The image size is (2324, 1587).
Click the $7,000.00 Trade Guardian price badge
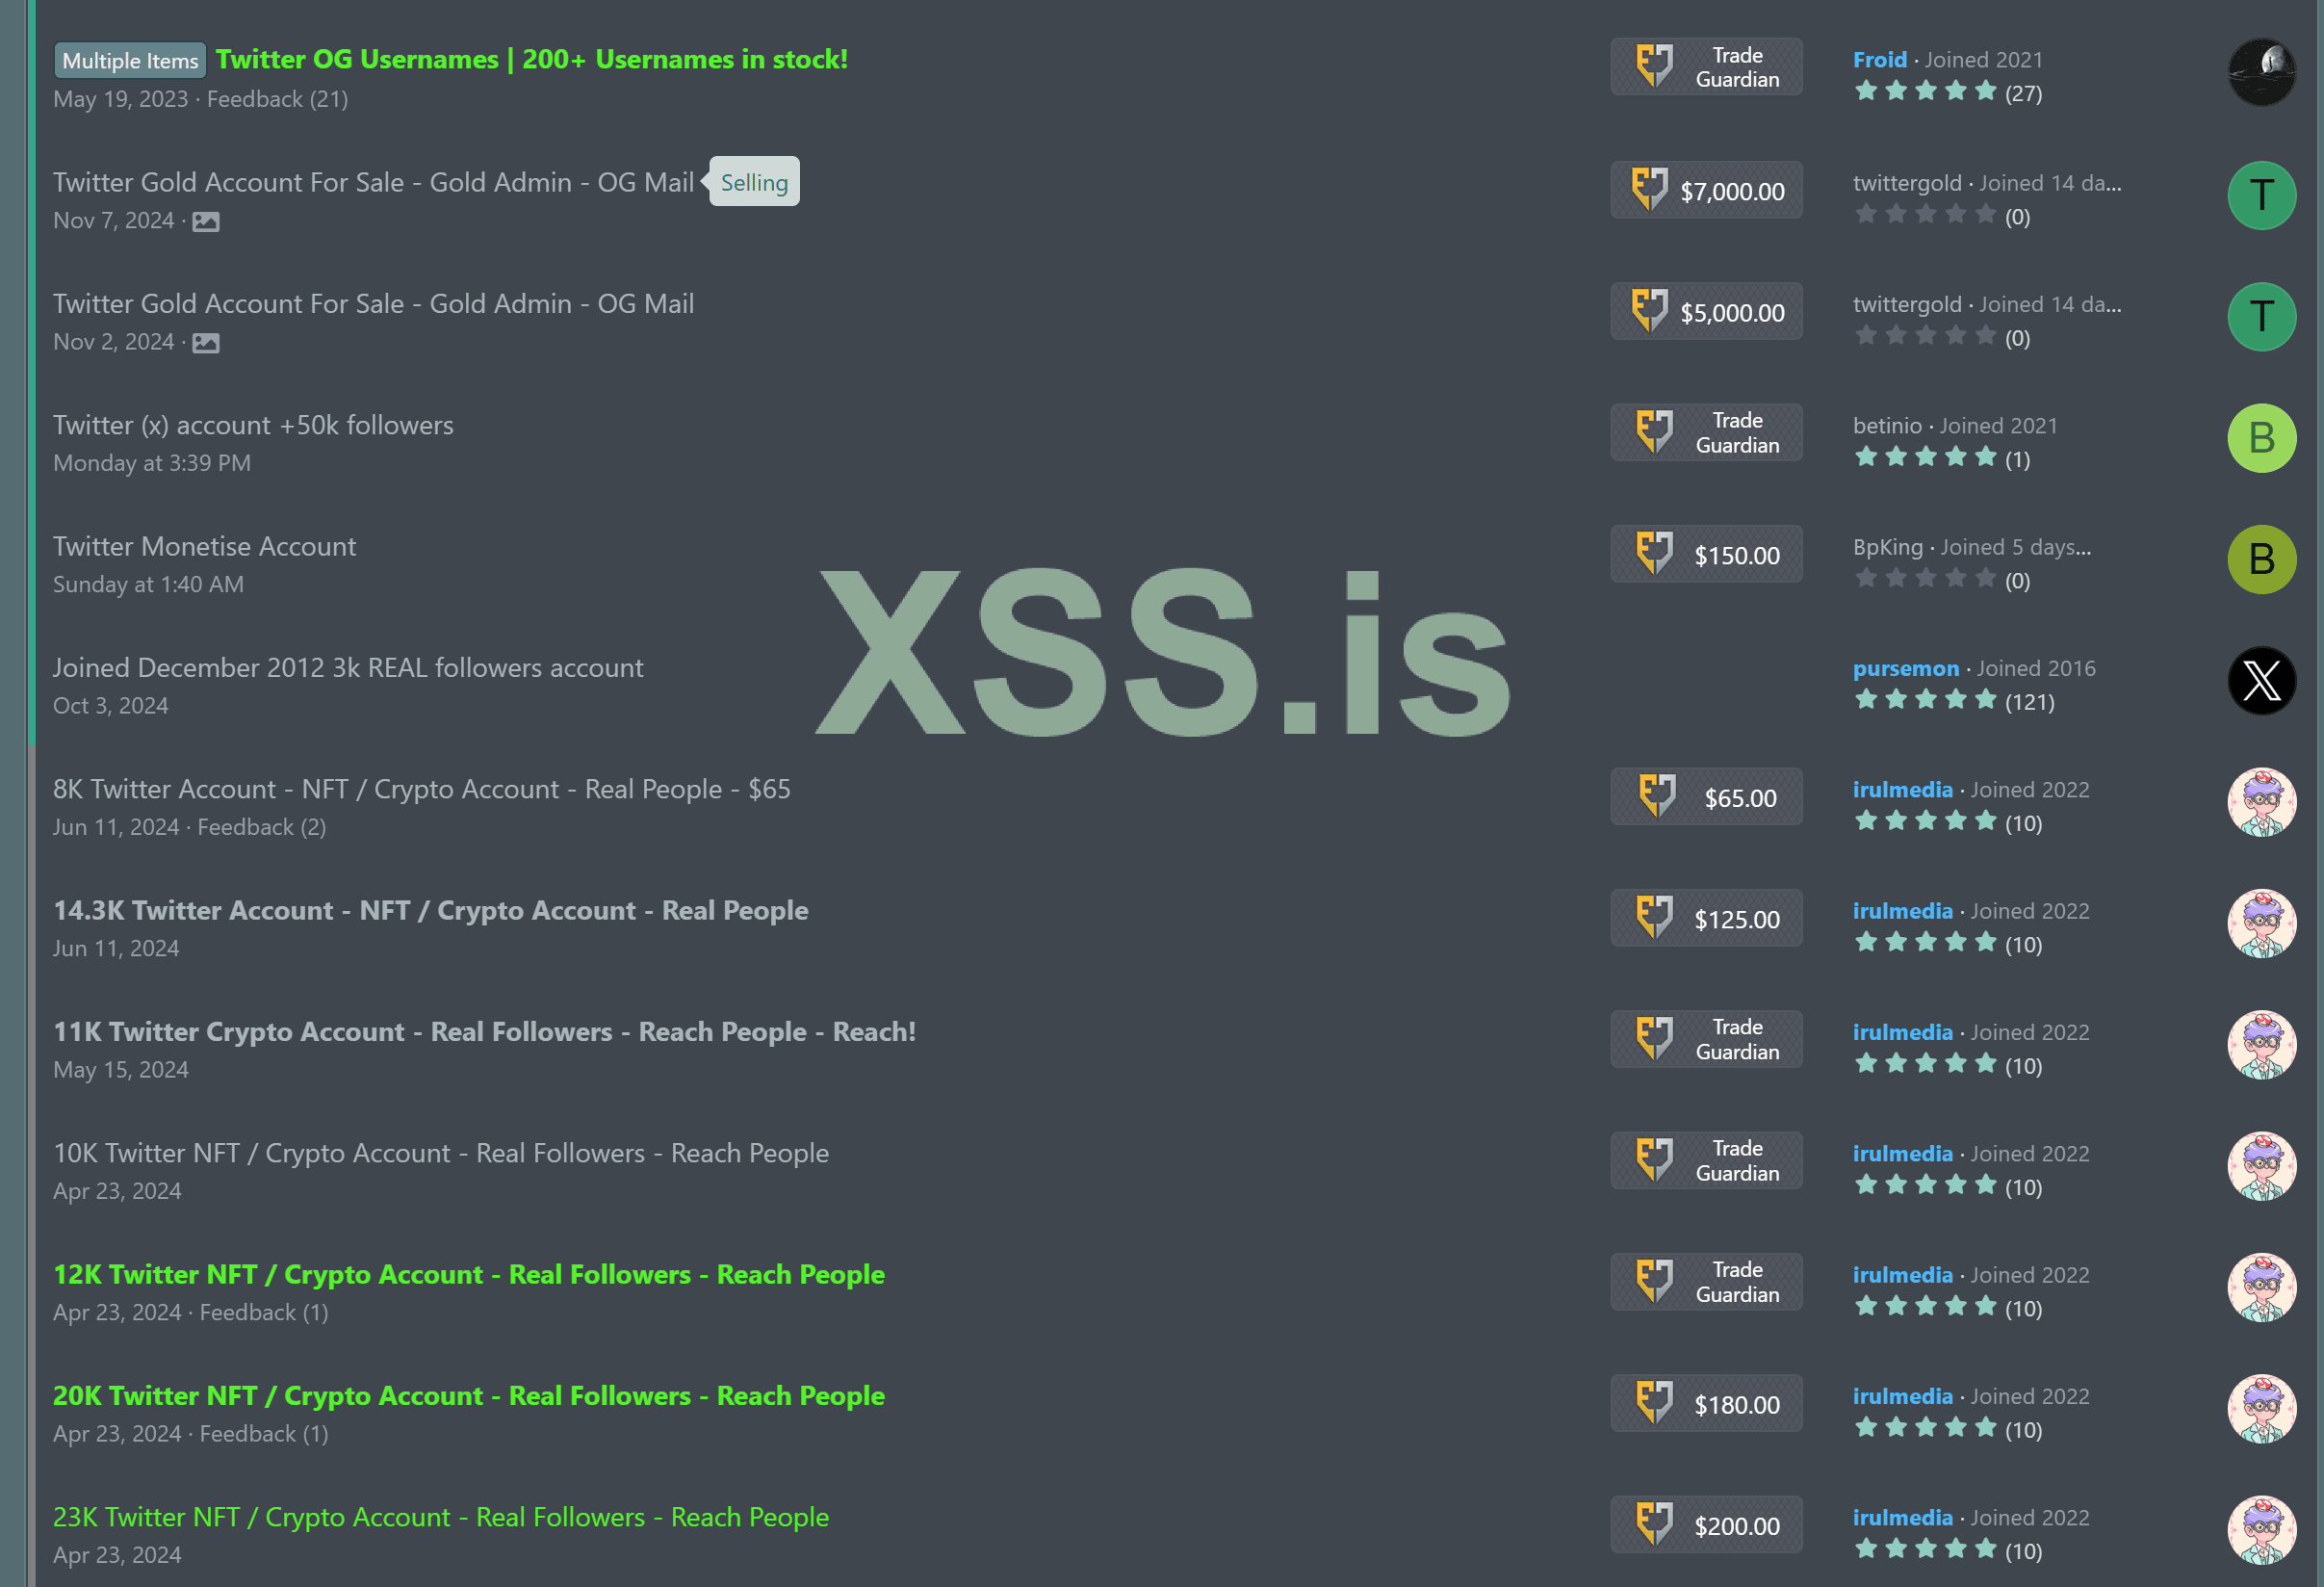pos(1706,190)
